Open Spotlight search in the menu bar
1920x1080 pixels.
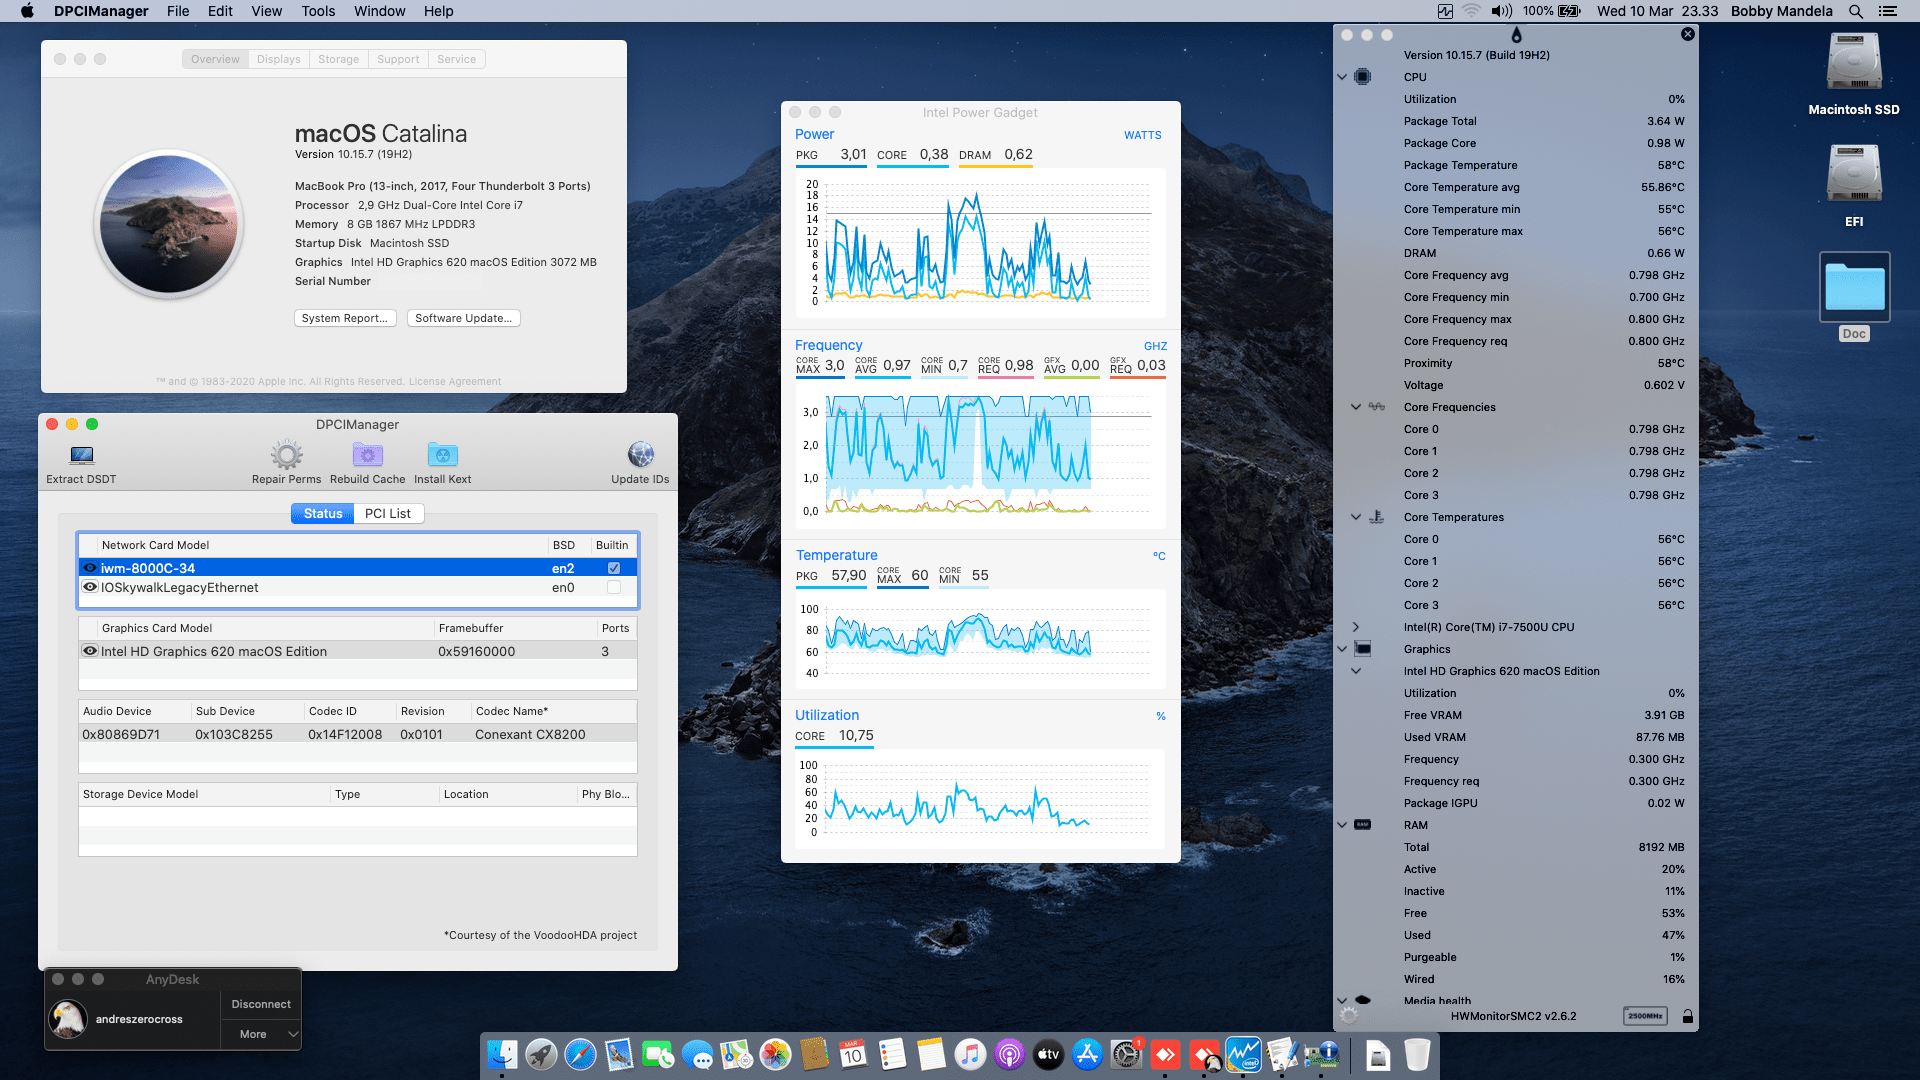(1856, 11)
